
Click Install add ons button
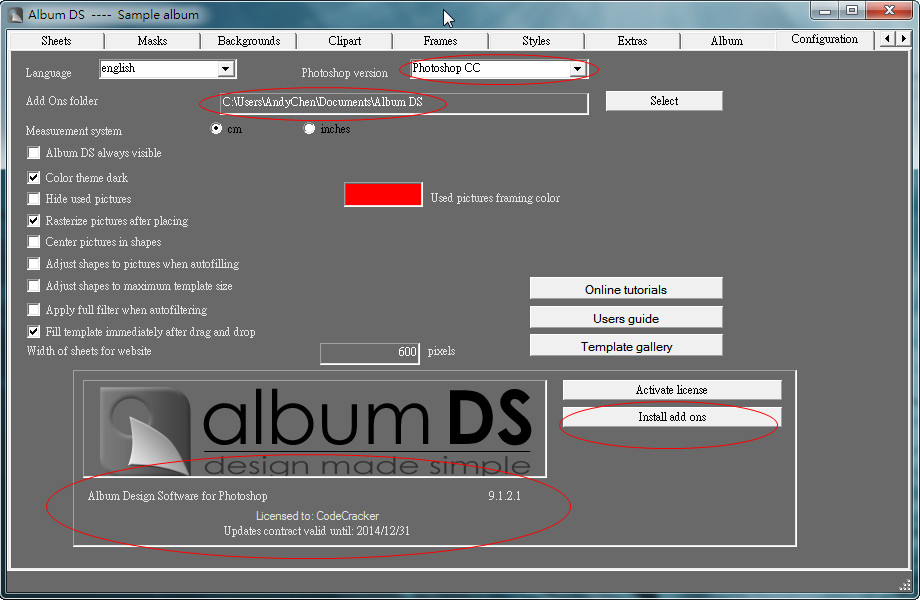pyautogui.click(x=672, y=417)
